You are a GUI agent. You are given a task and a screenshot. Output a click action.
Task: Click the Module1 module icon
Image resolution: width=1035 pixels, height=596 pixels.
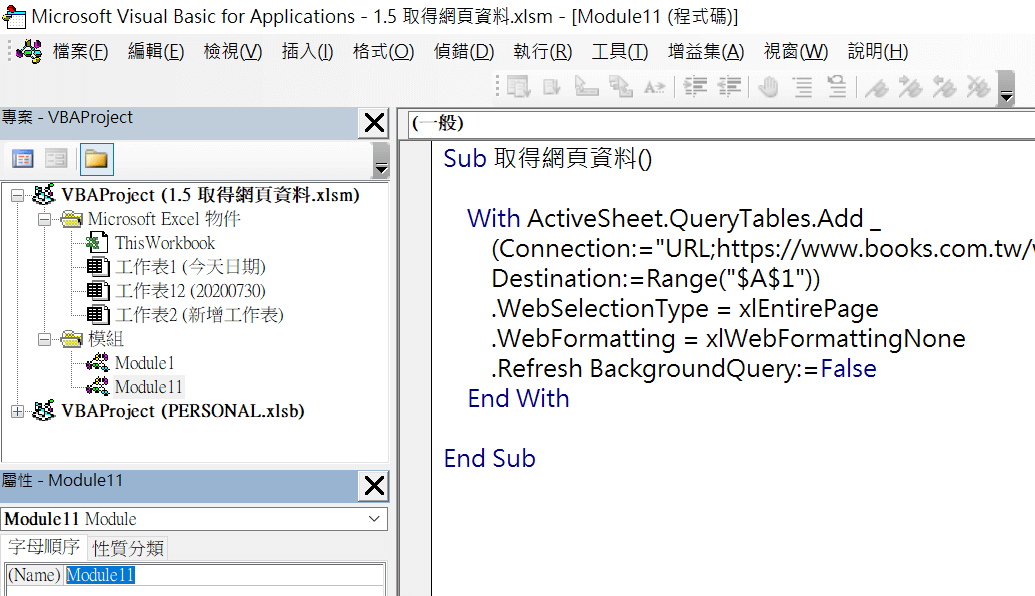click(98, 363)
